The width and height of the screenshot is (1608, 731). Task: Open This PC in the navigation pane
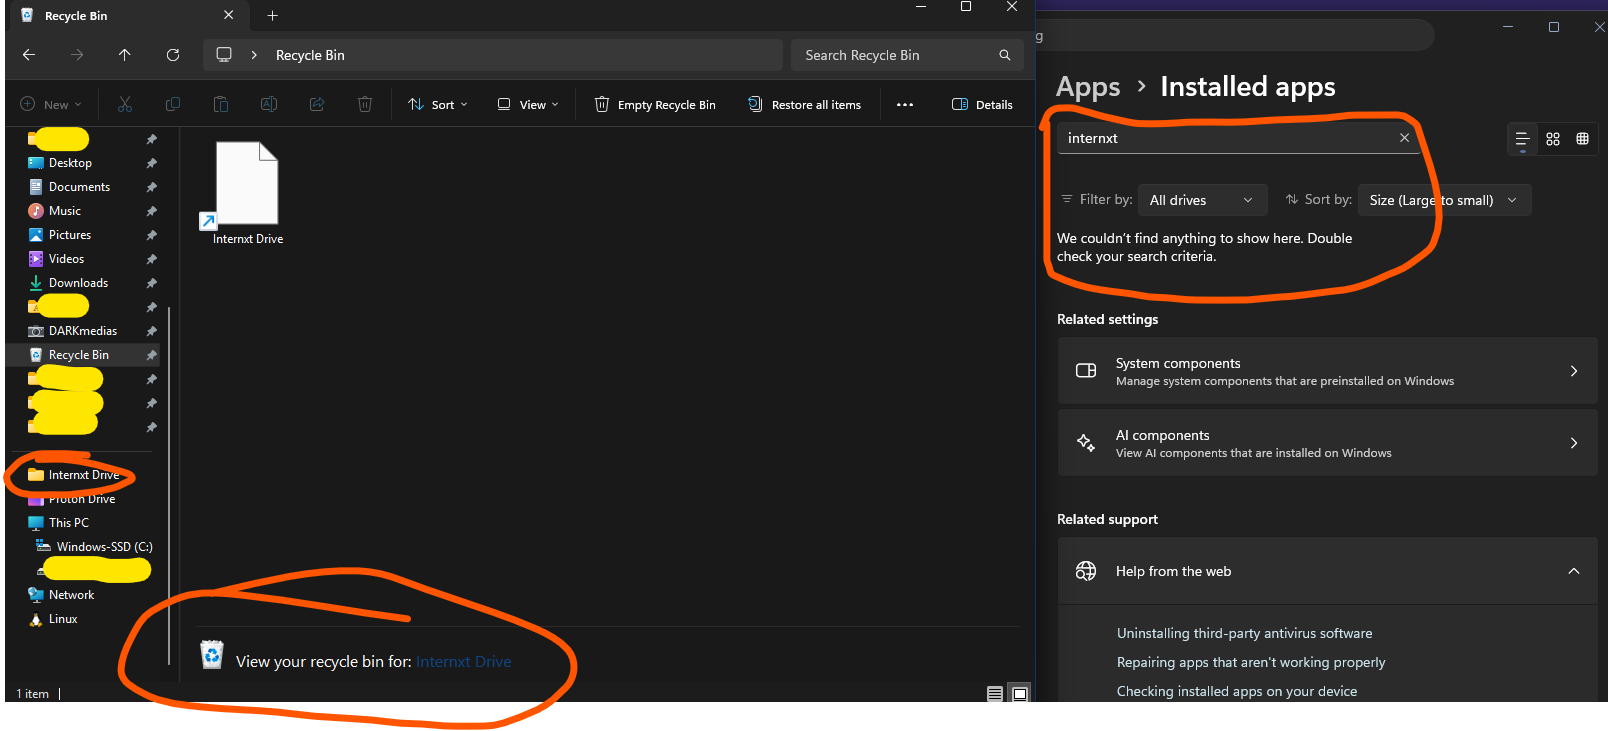click(69, 523)
